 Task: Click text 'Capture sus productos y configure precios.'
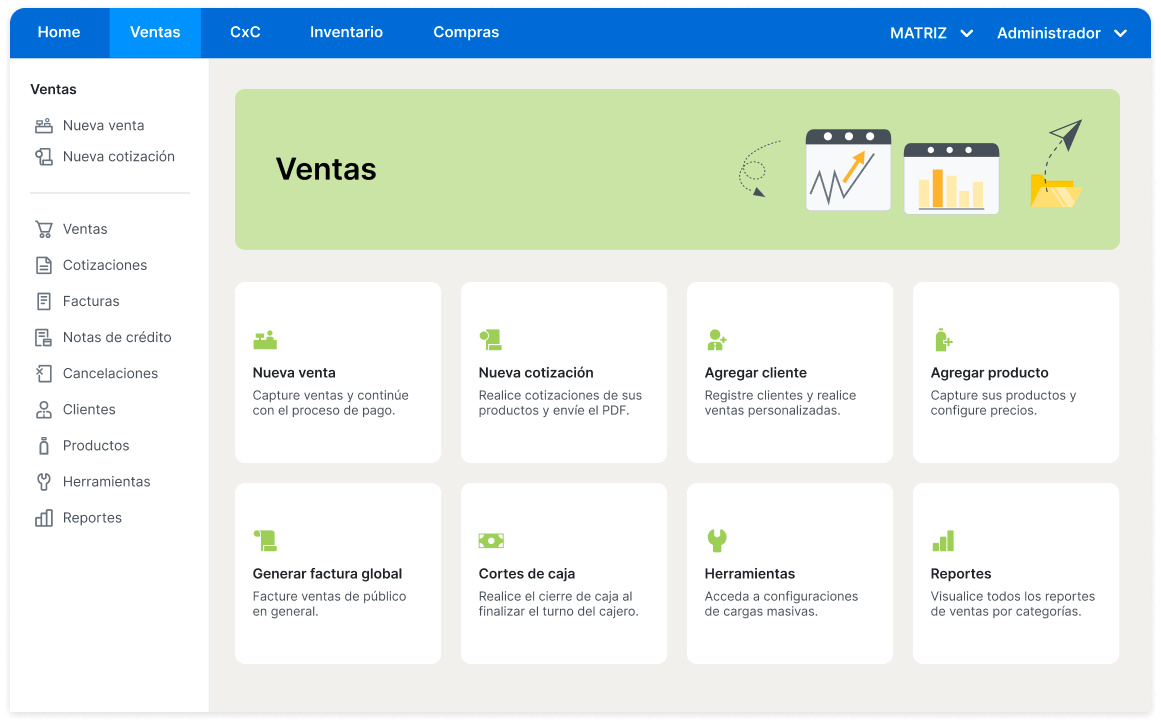1003,403
